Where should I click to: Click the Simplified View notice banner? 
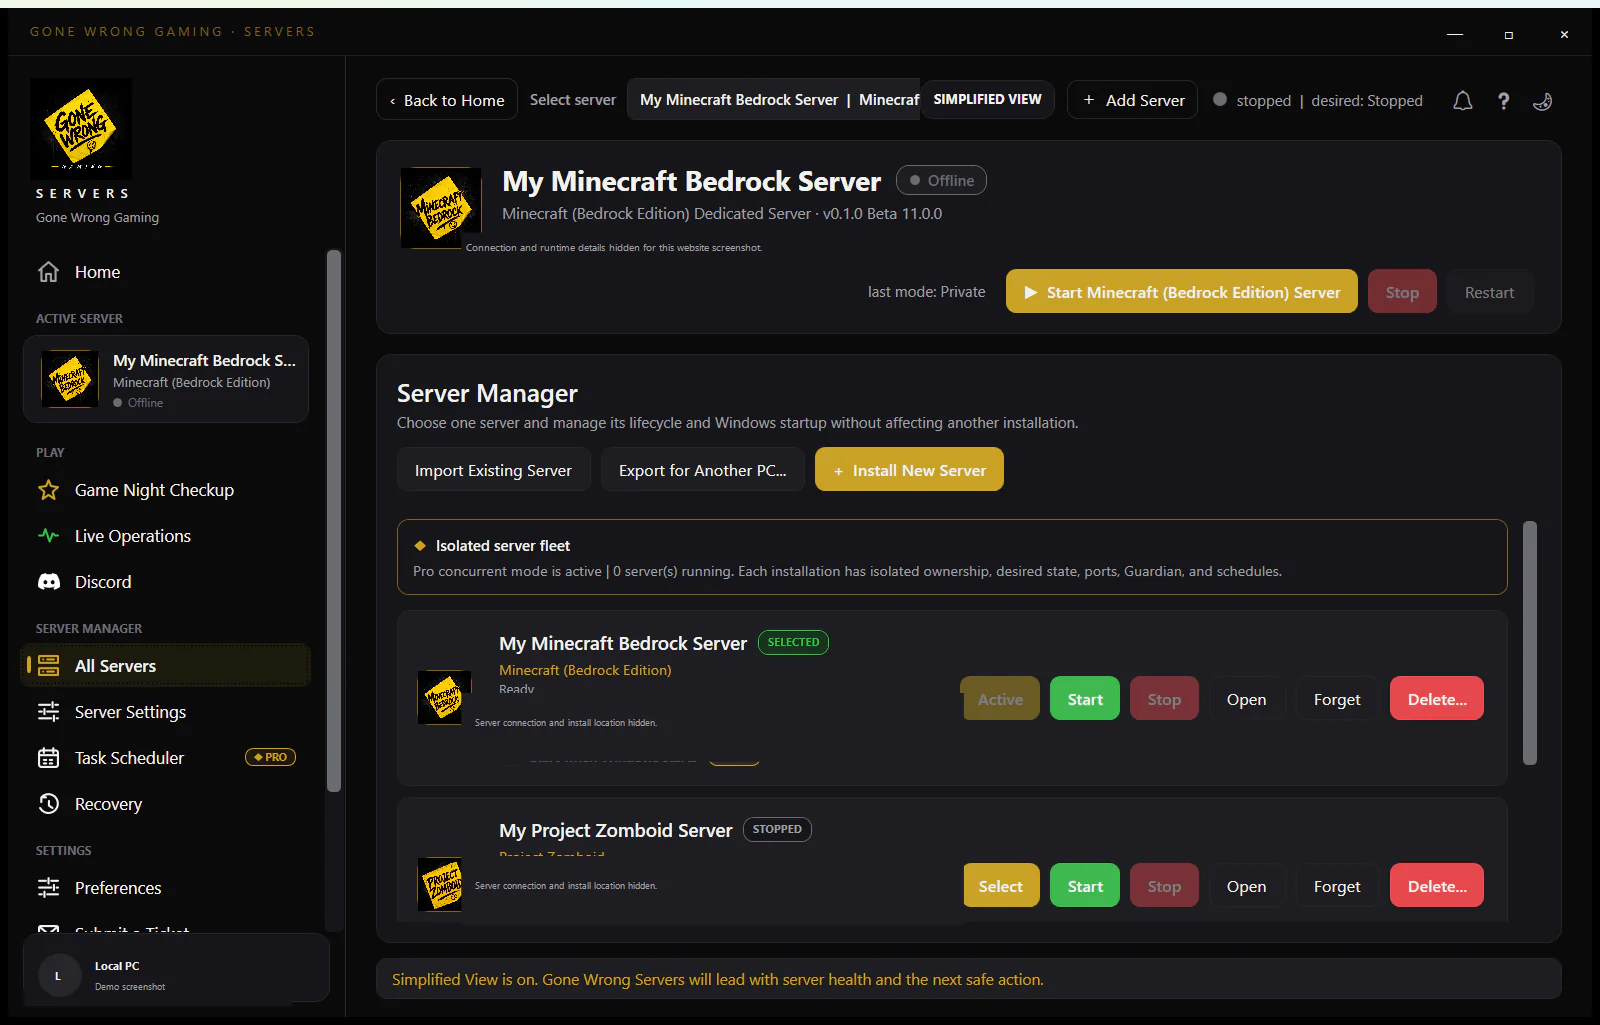[x=969, y=979]
